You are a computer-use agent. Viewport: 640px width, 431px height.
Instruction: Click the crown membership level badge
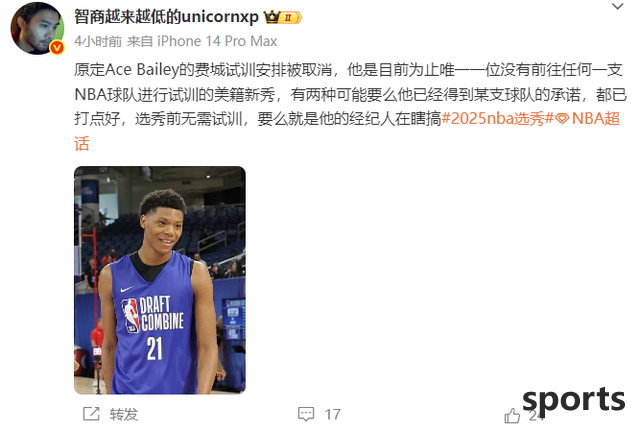pos(282,17)
